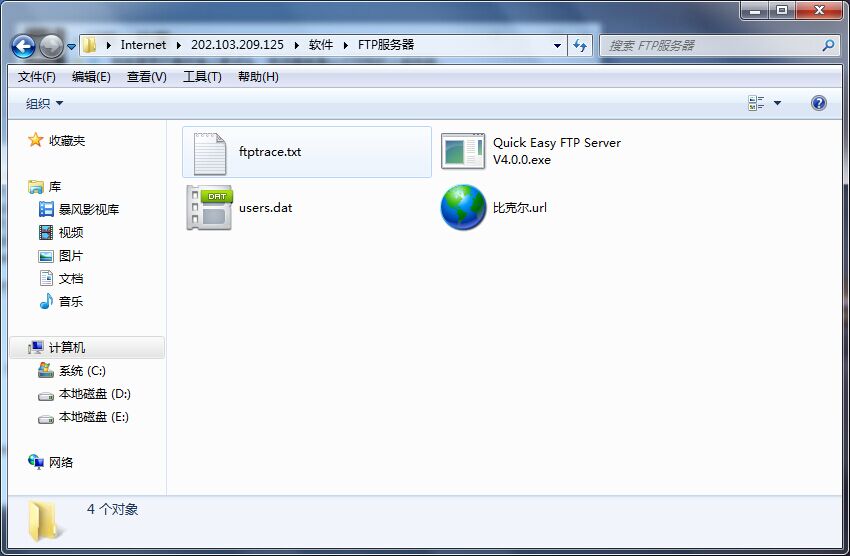Click the 系统 (C:) drive icon
The height and width of the screenshot is (556, 850).
coord(46,370)
